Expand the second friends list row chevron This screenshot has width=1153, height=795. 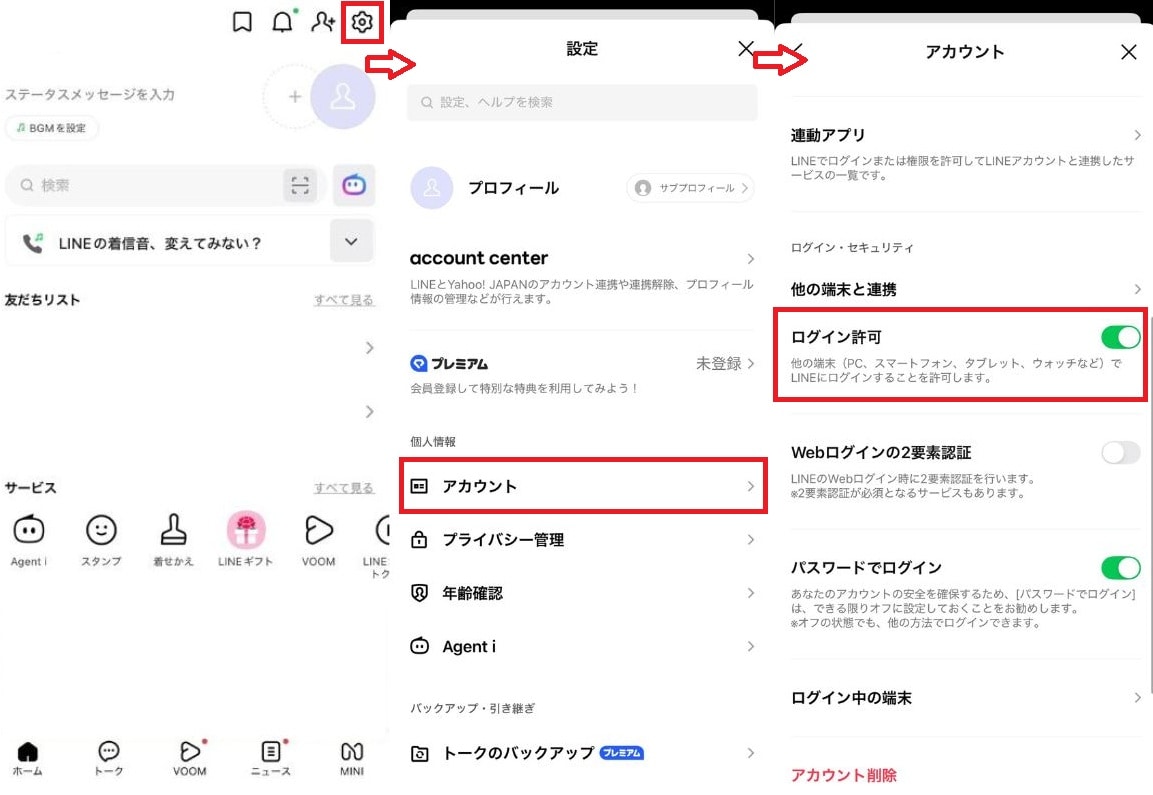pos(369,412)
